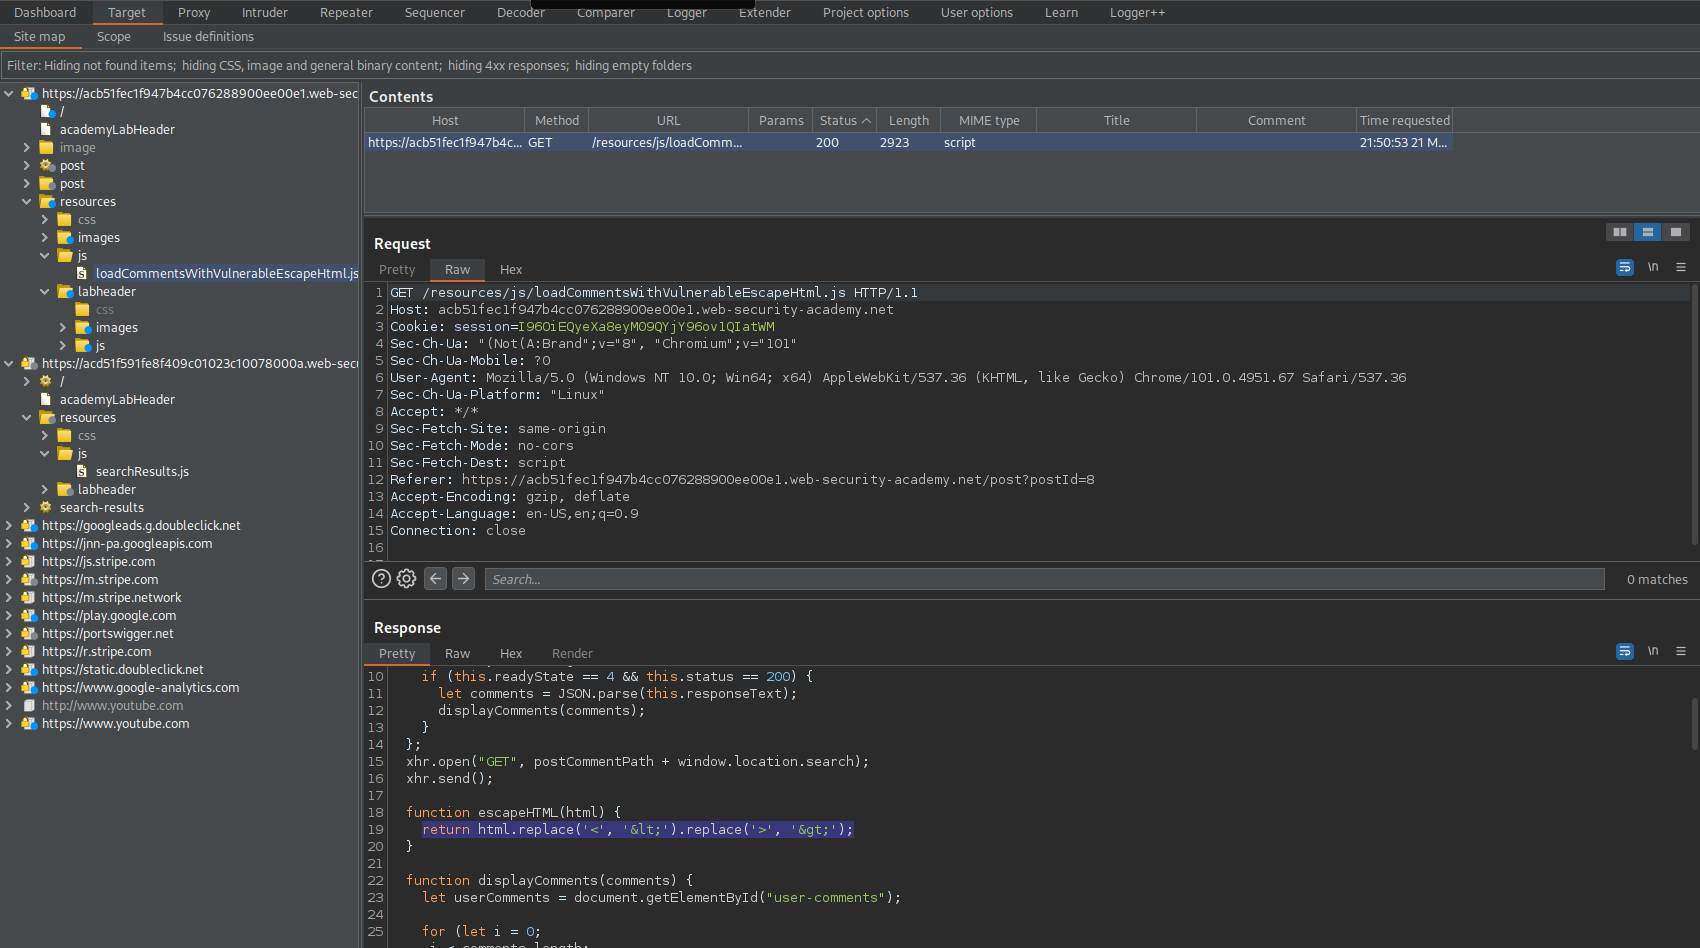
Task: Switch Request view to Pretty tab
Action: (397, 269)
